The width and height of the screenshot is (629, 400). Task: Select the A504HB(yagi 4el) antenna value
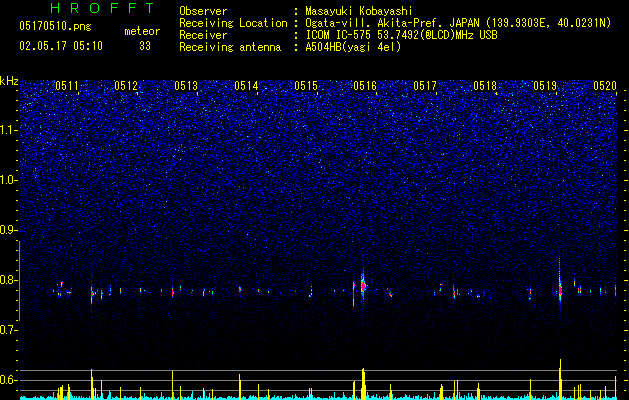(353, 47)
